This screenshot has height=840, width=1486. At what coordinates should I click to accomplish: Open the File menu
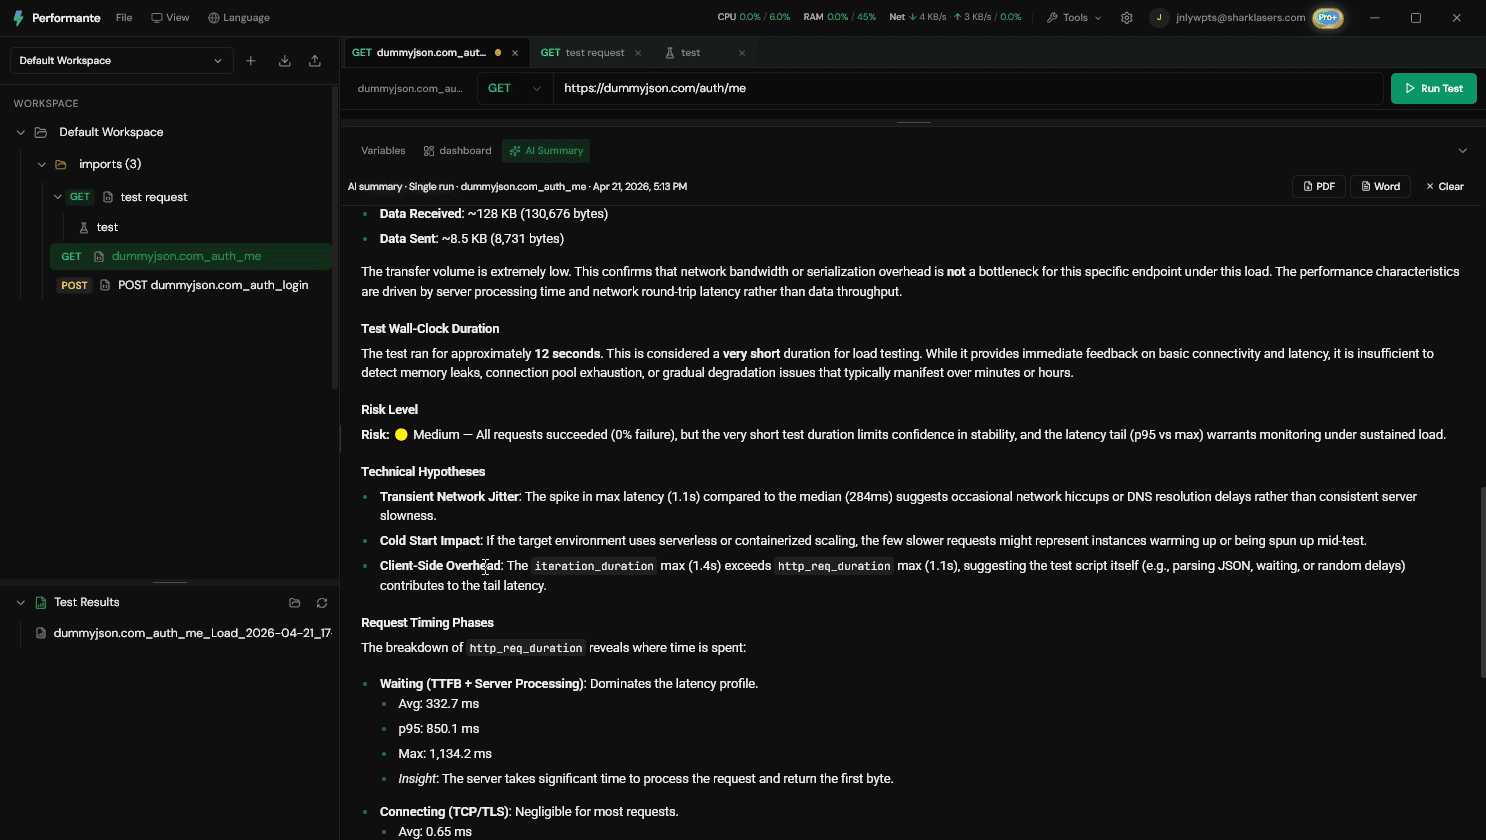pos(124,18)
